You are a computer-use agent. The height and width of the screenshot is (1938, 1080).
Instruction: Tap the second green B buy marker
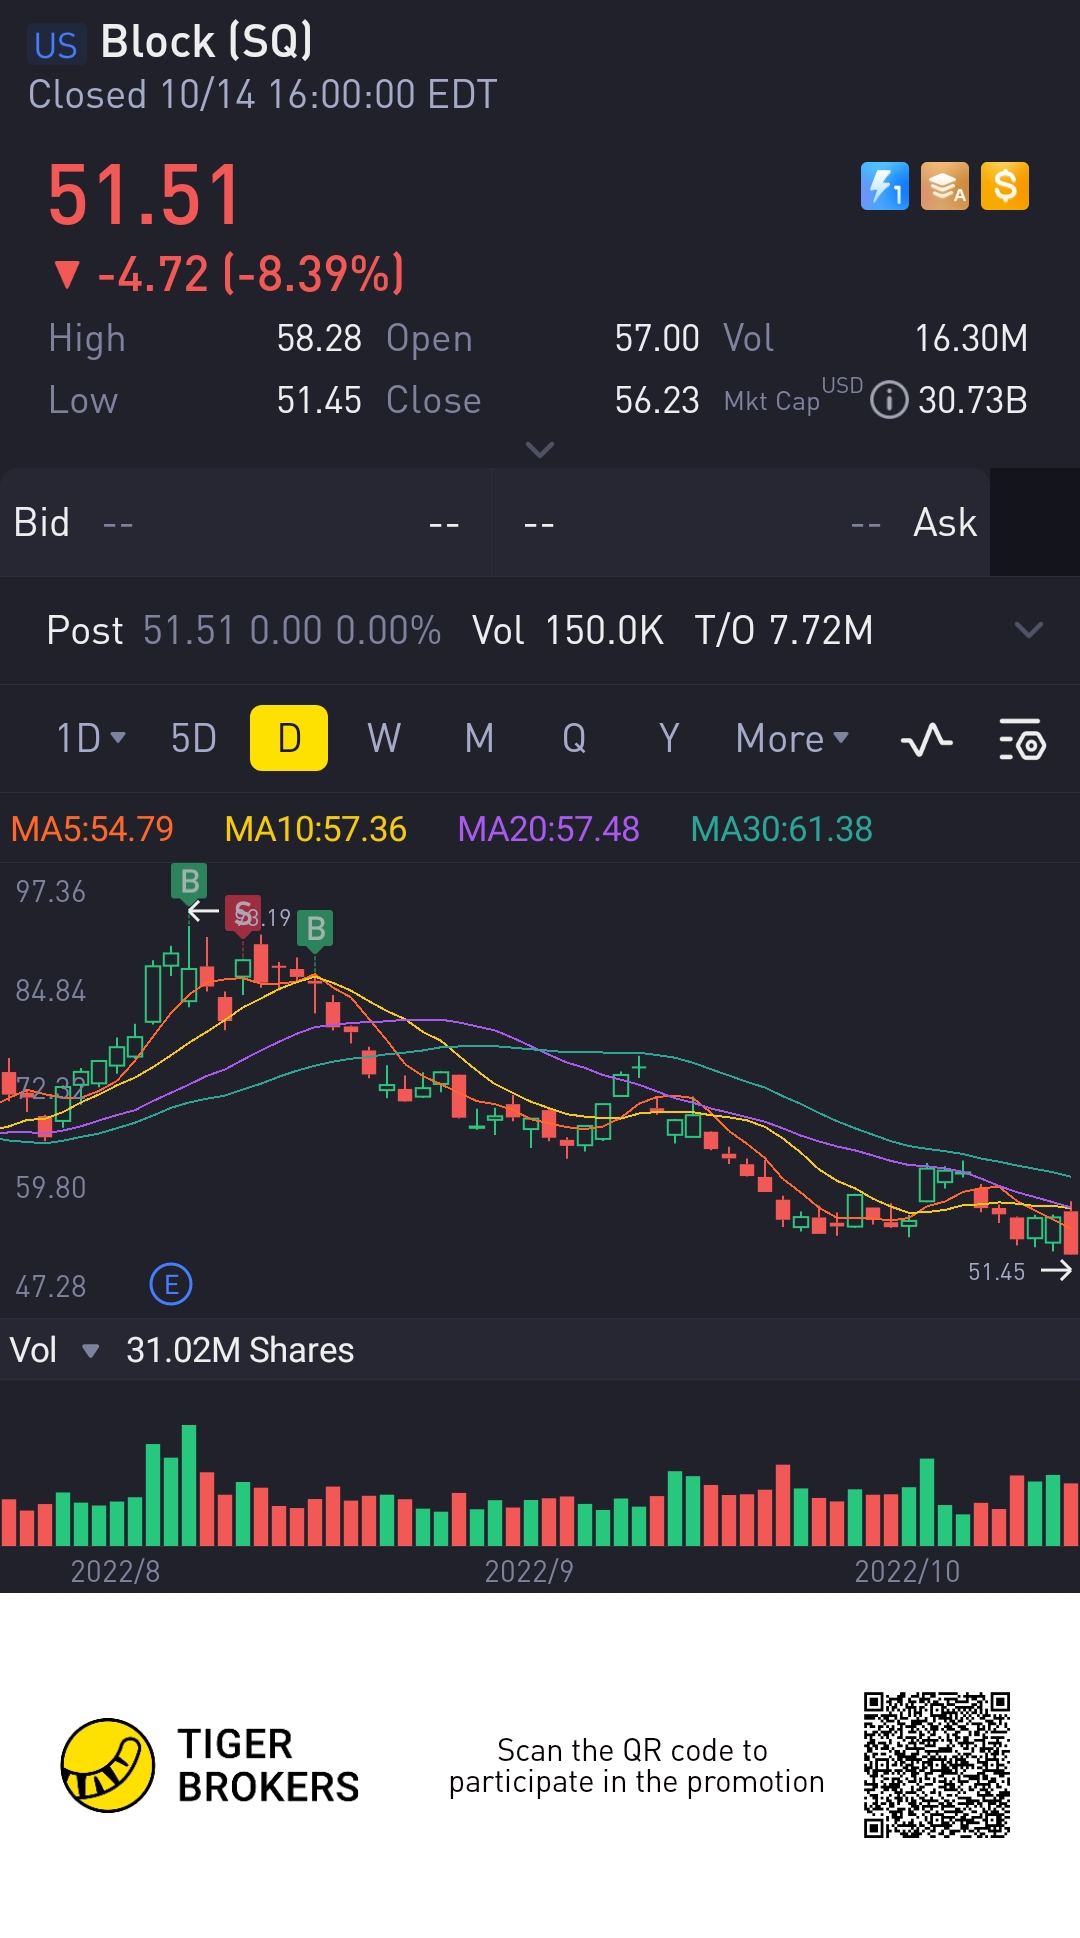click(x=316, y=929)
